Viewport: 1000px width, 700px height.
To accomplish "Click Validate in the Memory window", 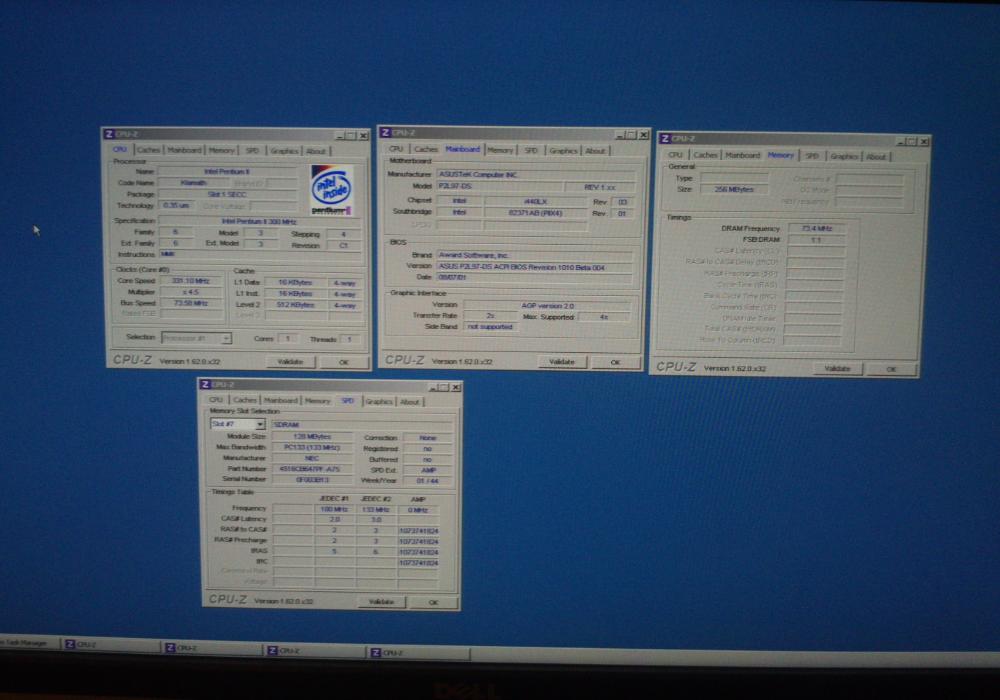I will click(837, 368).
